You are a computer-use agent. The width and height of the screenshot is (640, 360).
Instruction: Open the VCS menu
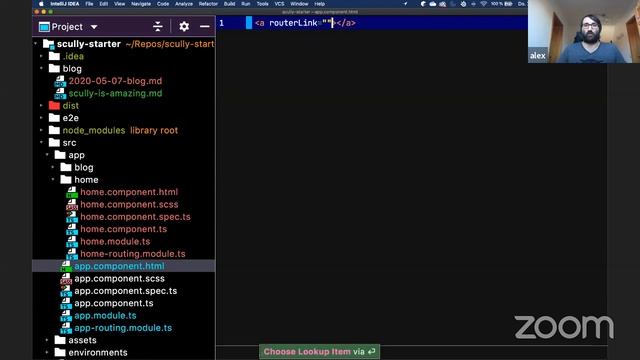pos(279,4)
